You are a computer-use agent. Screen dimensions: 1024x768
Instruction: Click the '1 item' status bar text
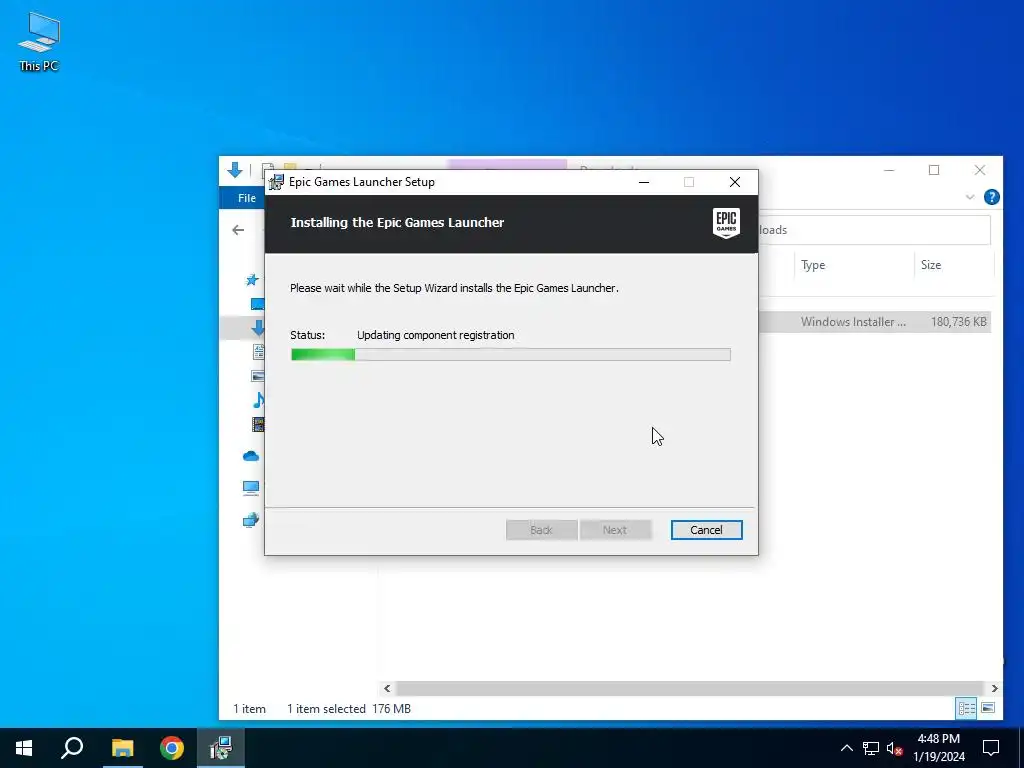[249, 709]
